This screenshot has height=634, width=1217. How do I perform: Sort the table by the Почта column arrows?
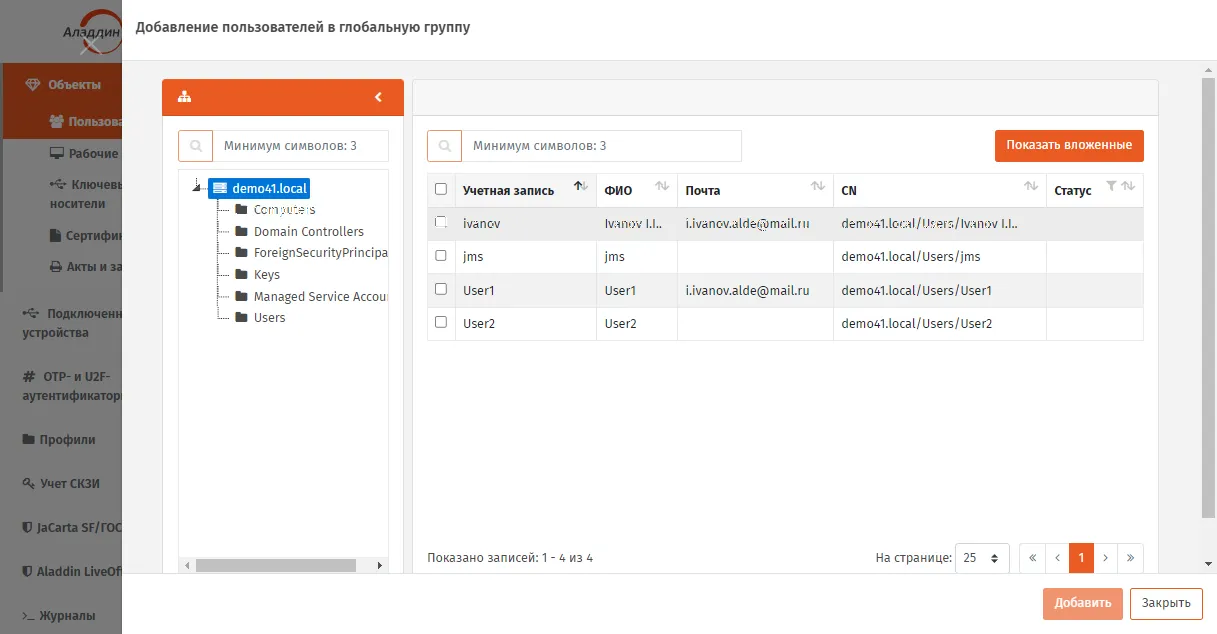(818, 186)
